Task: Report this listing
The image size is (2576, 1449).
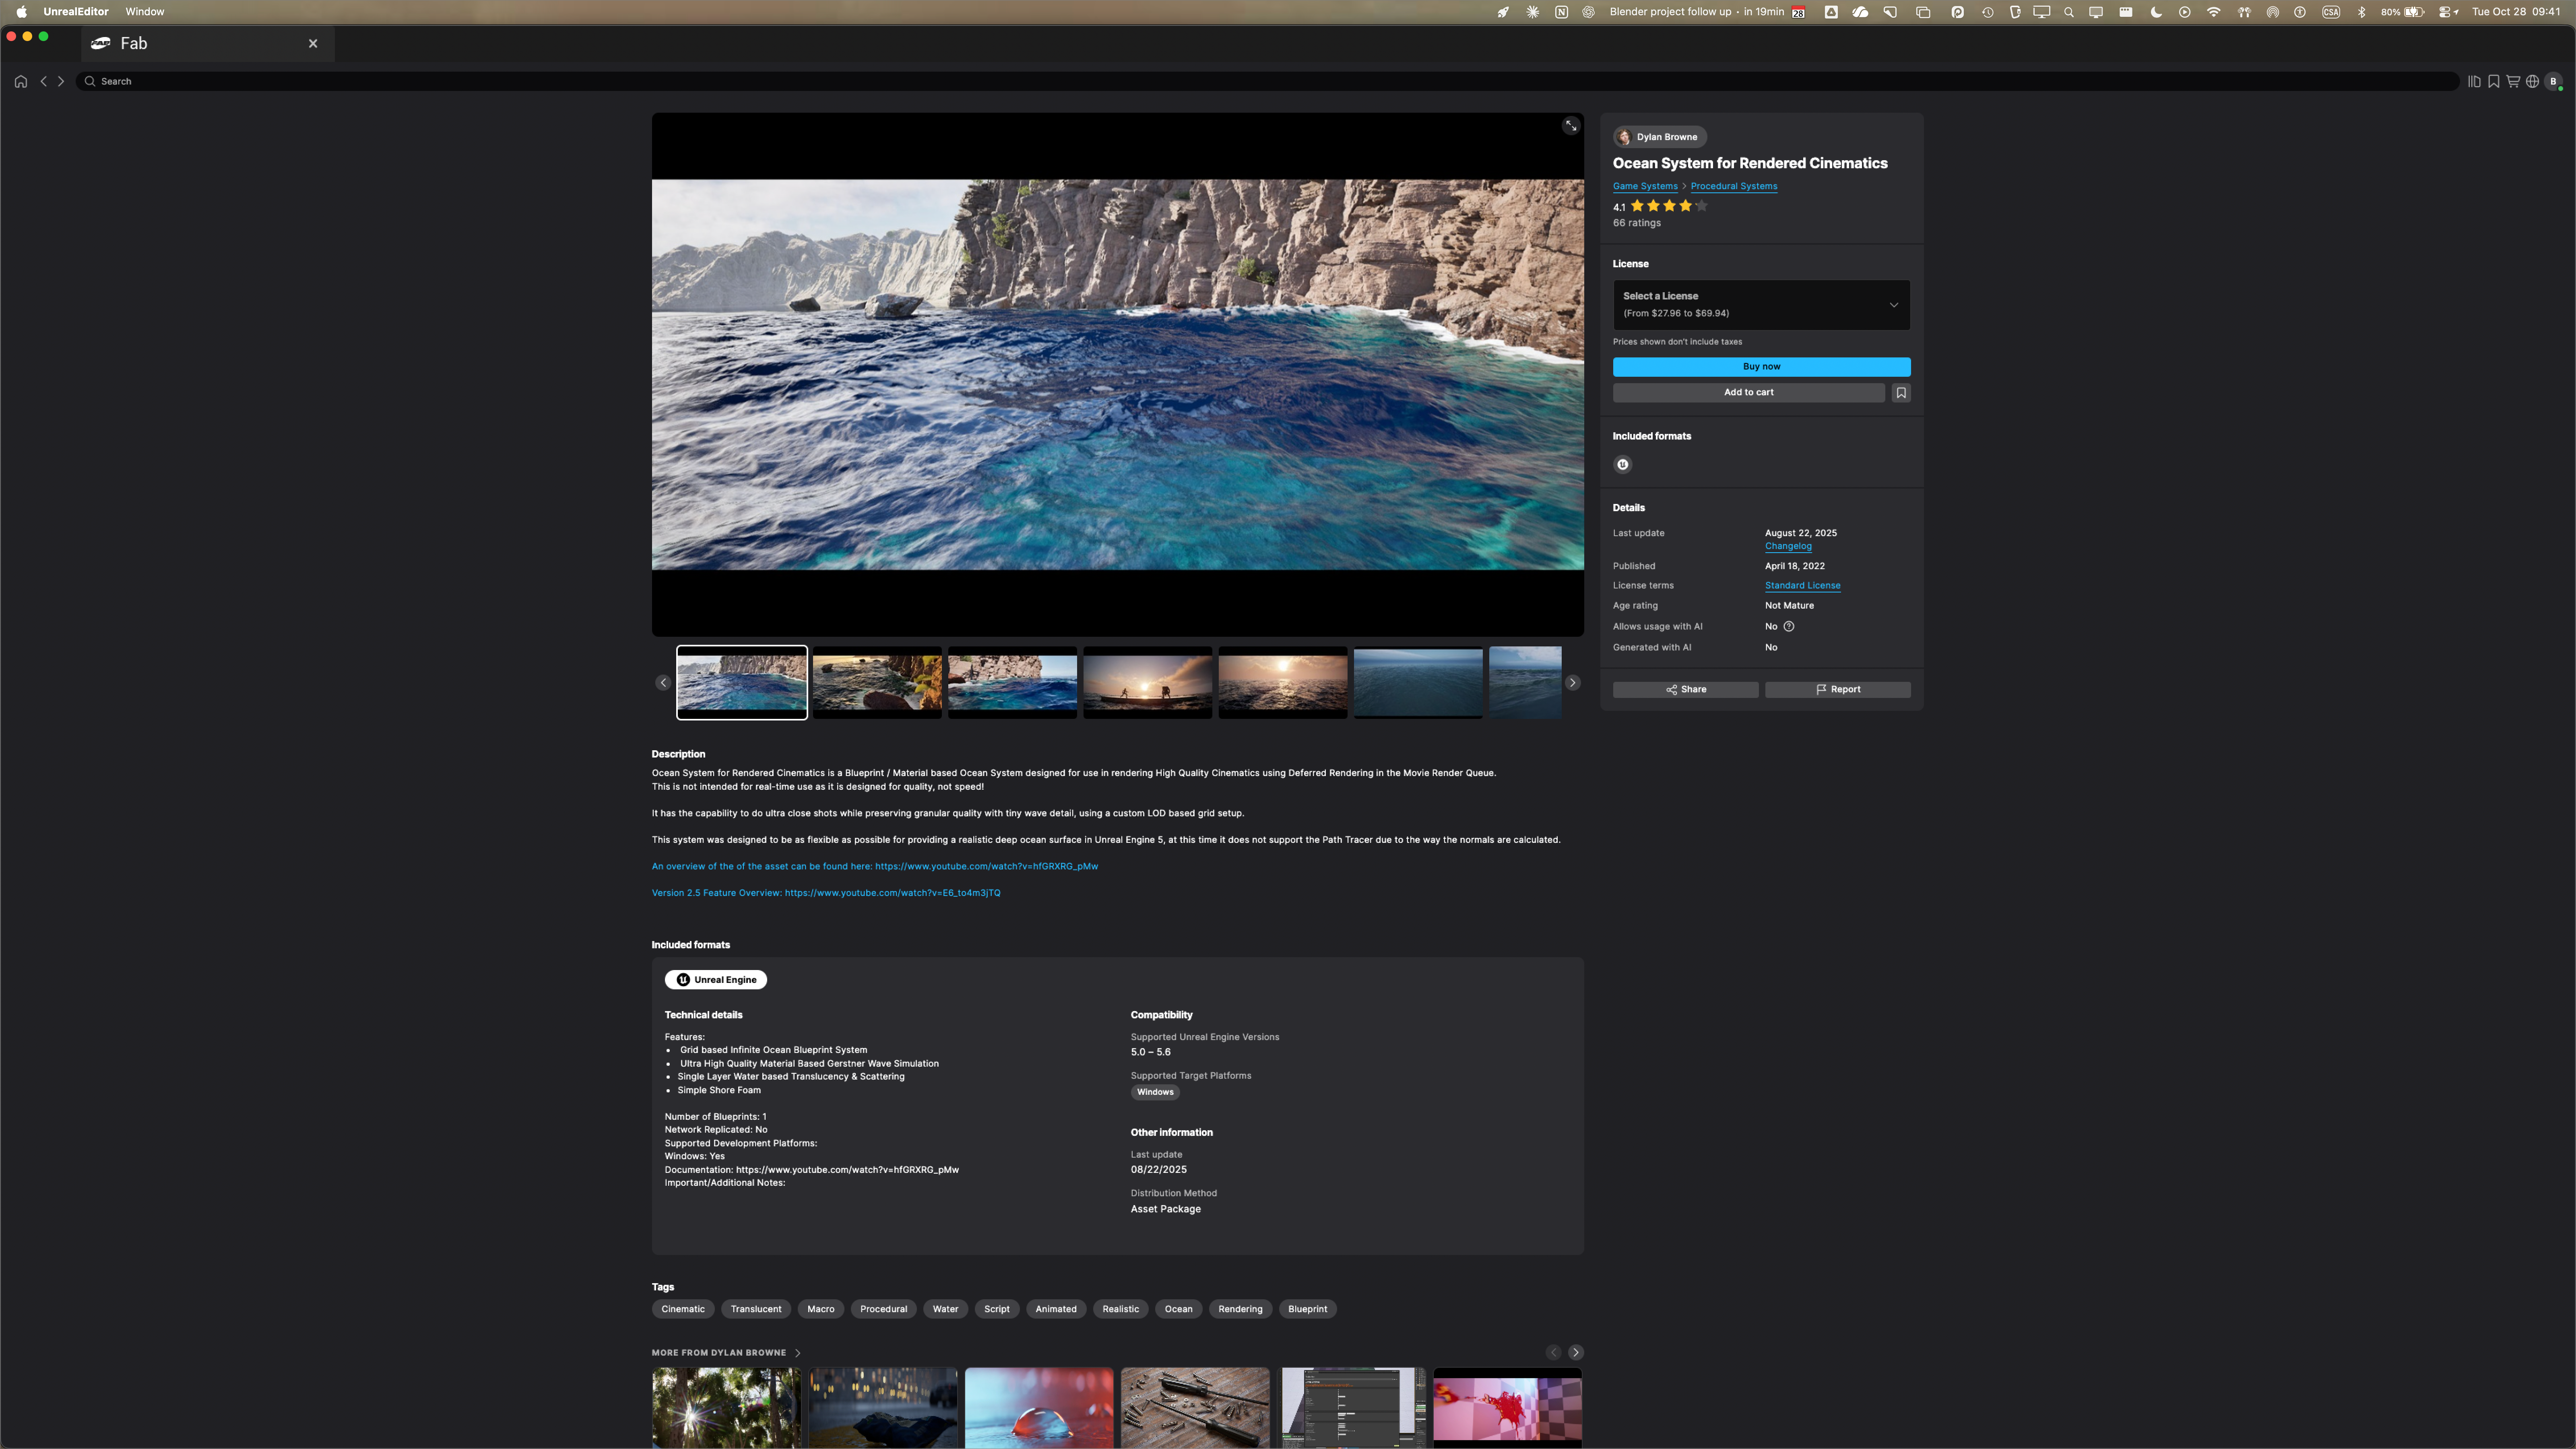Action: click(x=1837, y=690)
